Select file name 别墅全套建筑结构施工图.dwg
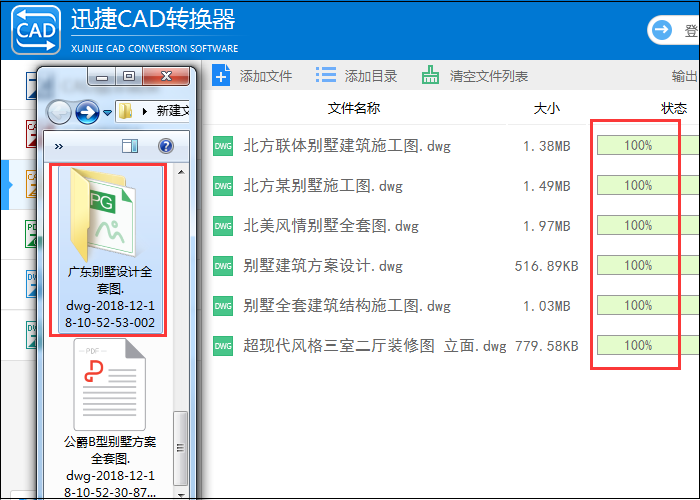 pos(347,306)
